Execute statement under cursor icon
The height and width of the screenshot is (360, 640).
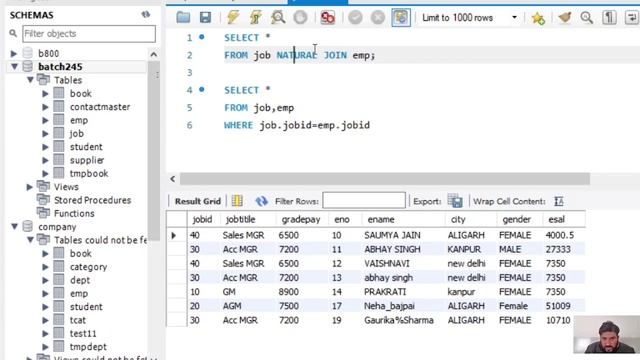pyautogui.click(x=256, y=18)
